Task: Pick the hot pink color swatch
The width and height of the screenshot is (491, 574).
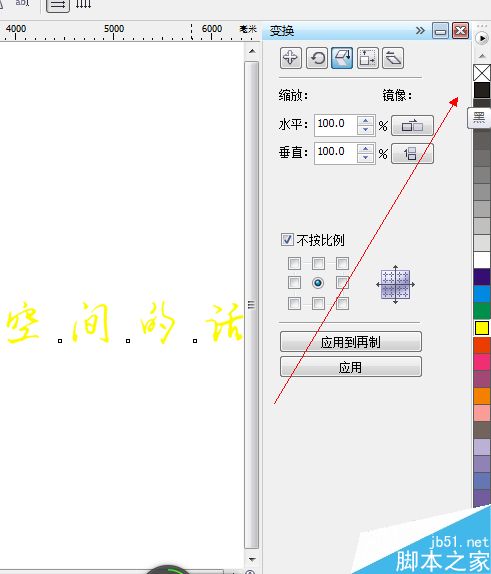Action: pos(482,362)
